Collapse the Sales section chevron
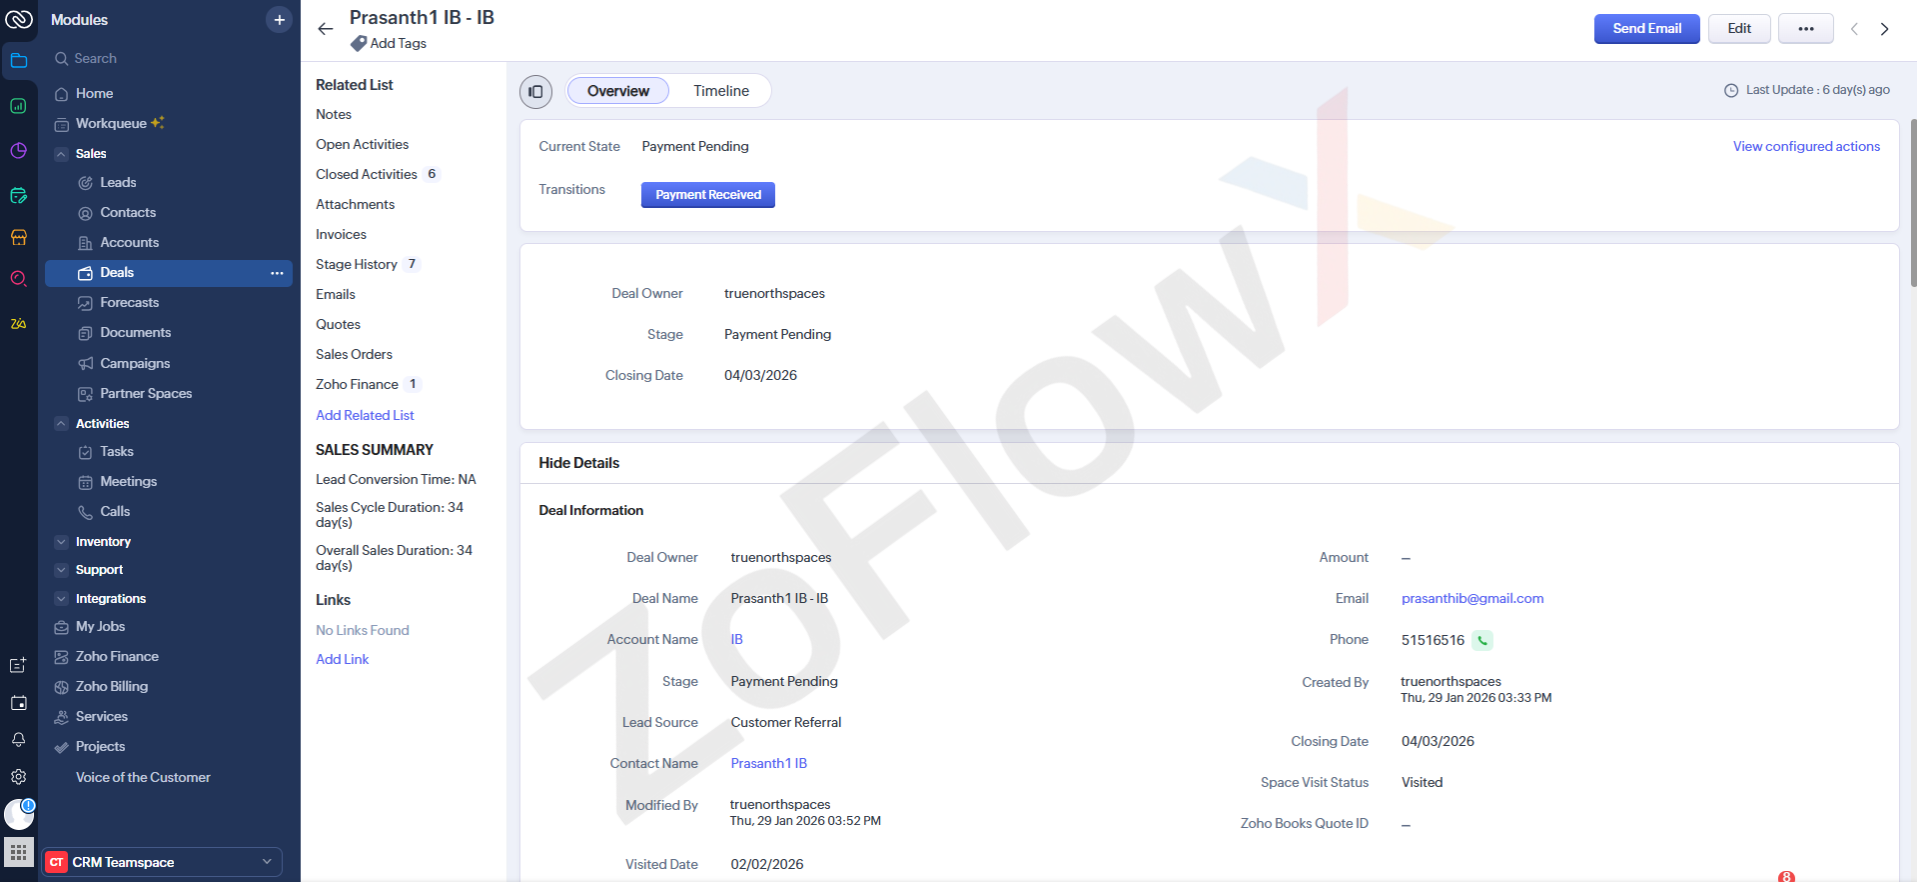This screenshot has width=1919, height=882. click(x=62, y=154)
